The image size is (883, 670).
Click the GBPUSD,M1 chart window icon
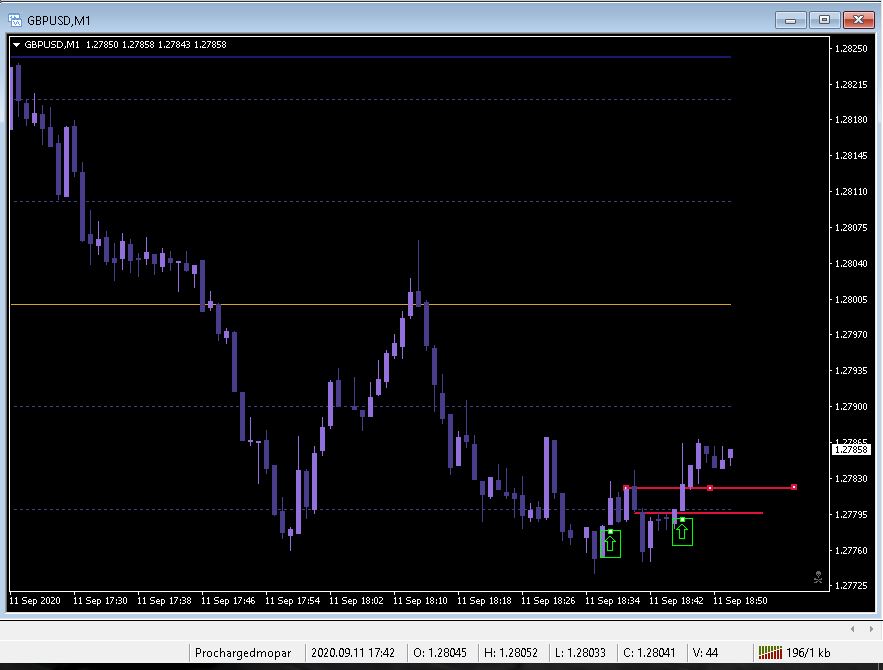(15, 20)
